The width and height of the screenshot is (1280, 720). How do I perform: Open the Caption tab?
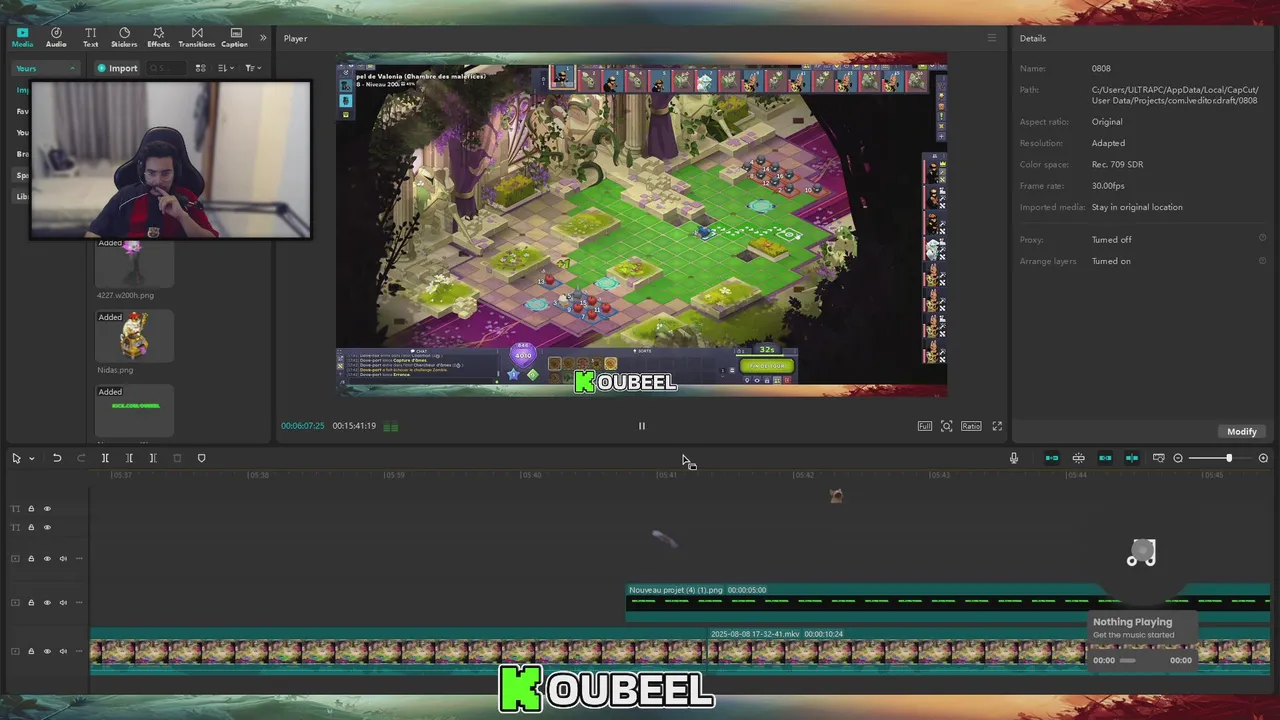pos(234,38)
